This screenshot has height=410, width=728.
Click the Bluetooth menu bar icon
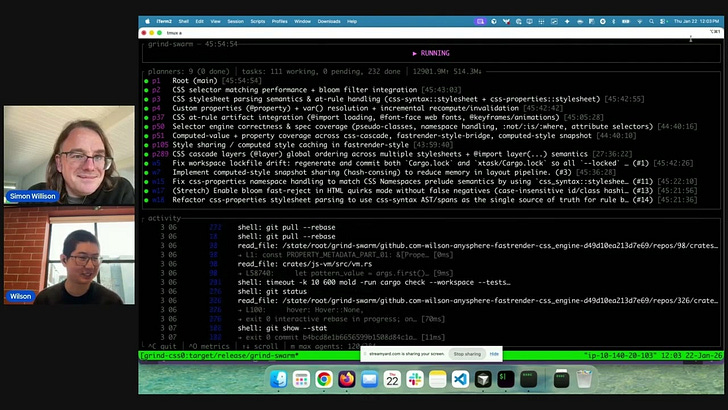(x=613, y=21)
